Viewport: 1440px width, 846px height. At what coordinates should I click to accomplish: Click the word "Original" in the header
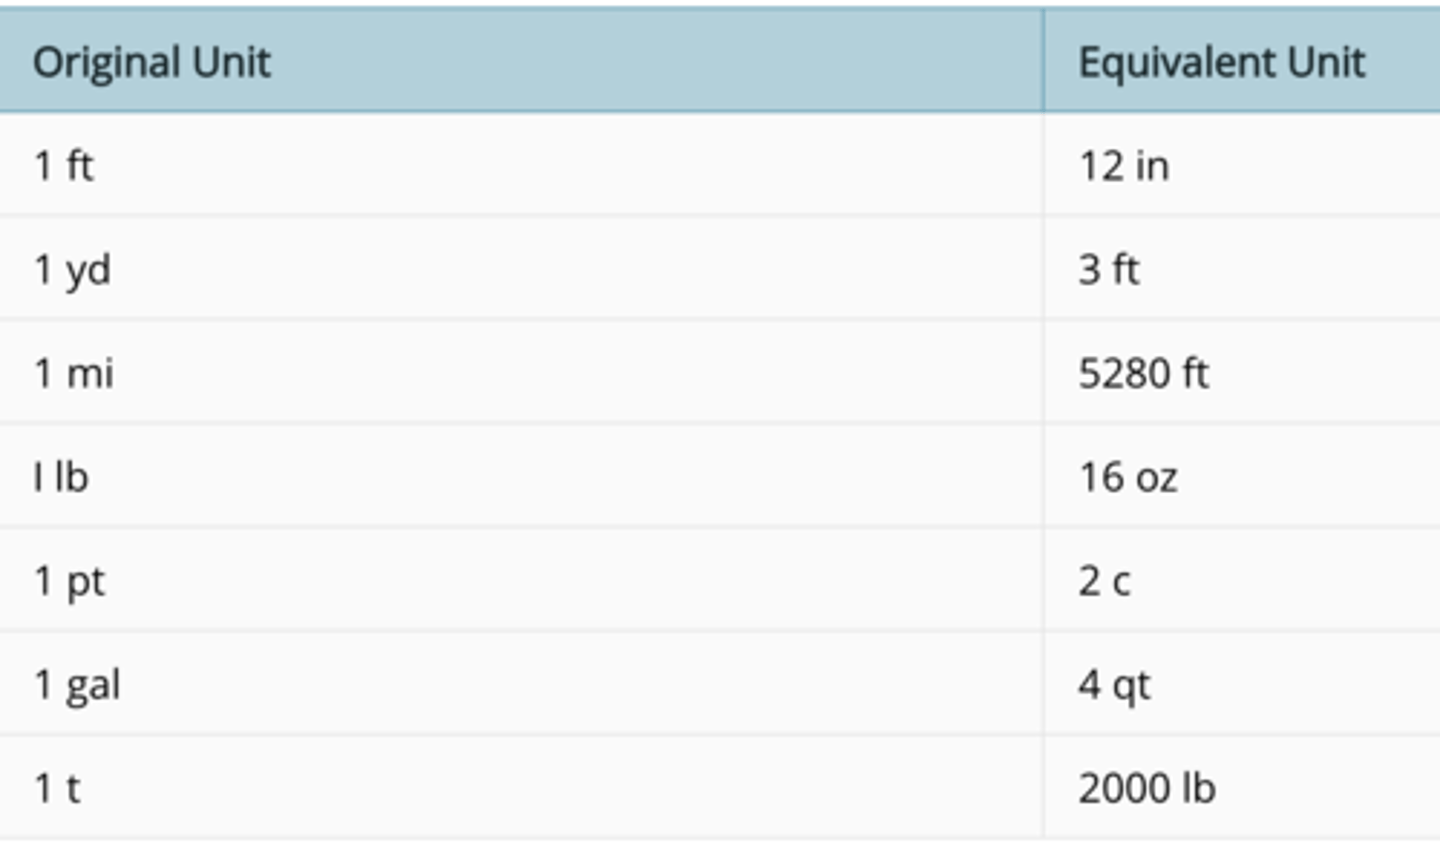point(106,62)
